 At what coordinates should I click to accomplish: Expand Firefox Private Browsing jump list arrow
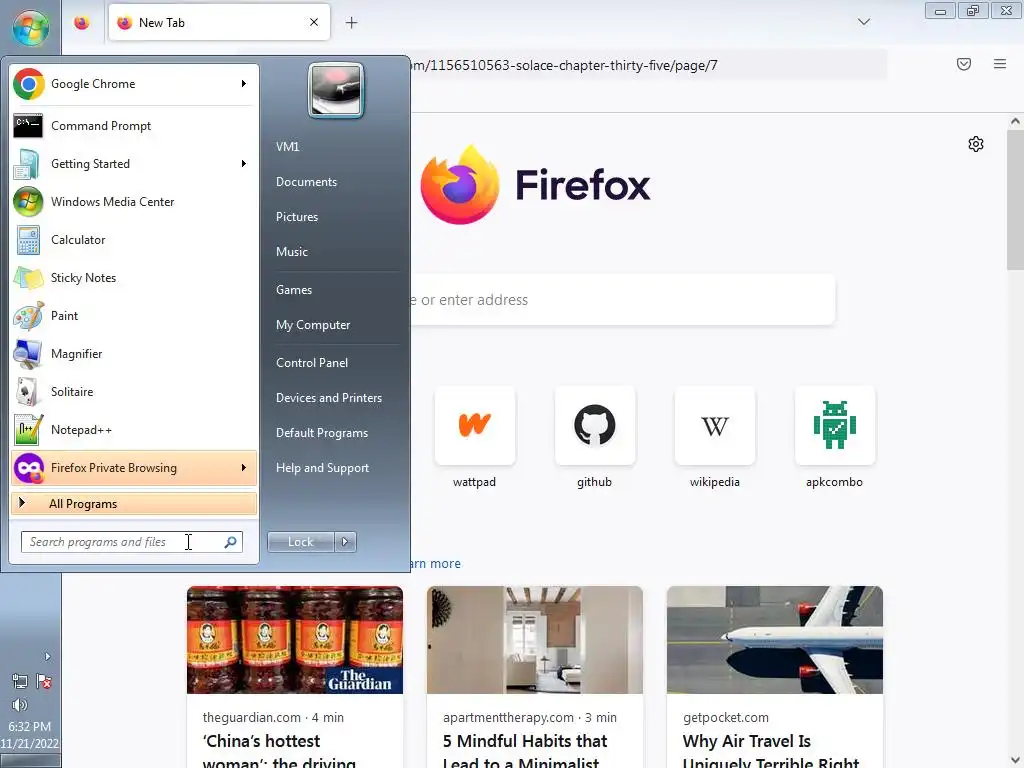coord(244,468)
